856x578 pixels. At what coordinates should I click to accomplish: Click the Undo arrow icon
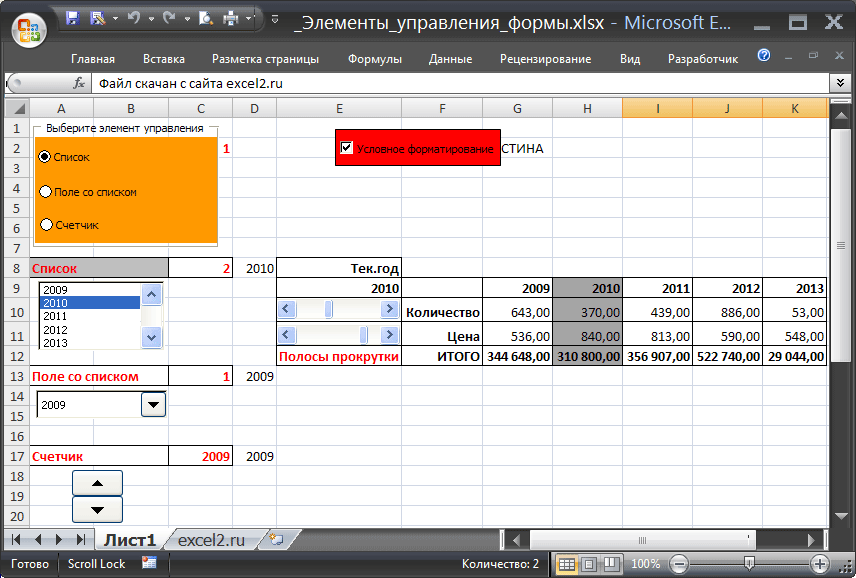(133, 18)
